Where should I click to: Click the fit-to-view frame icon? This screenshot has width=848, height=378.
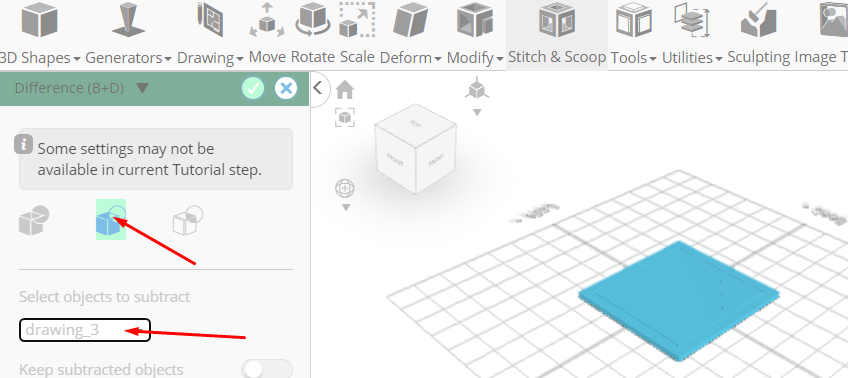pos(345,117)
